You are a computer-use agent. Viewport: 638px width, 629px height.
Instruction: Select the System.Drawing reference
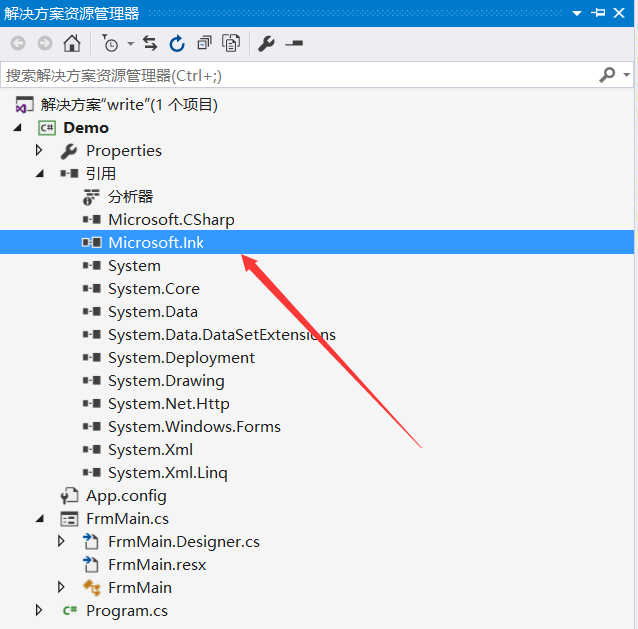(166, 380)
